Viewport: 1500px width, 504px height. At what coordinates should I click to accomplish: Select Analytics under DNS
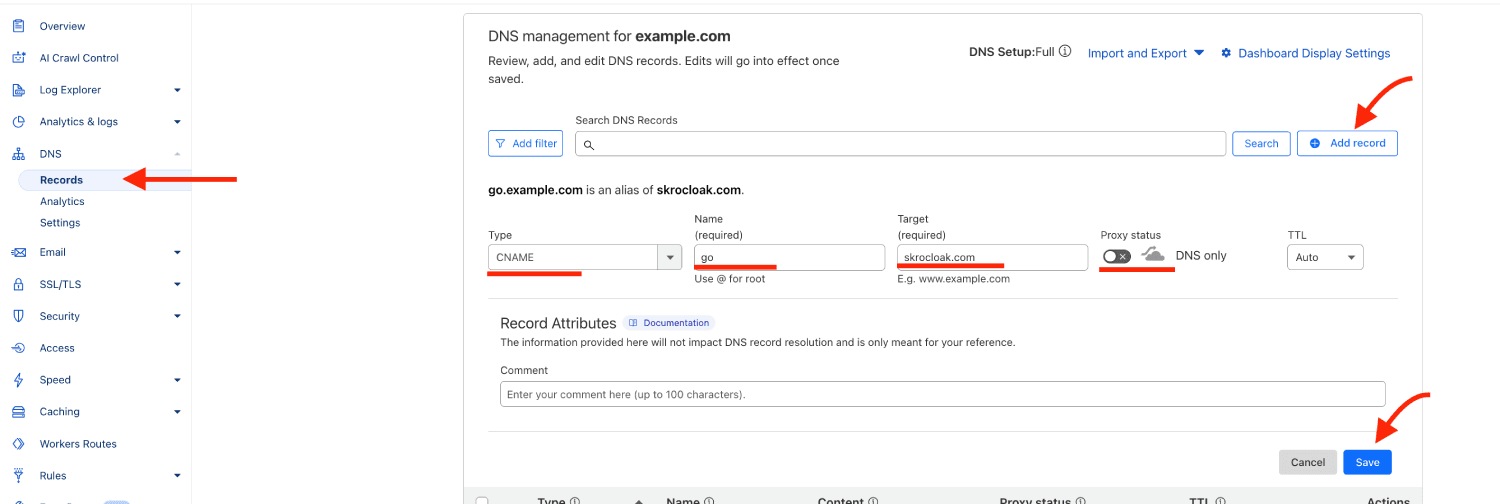click(62, 201)
